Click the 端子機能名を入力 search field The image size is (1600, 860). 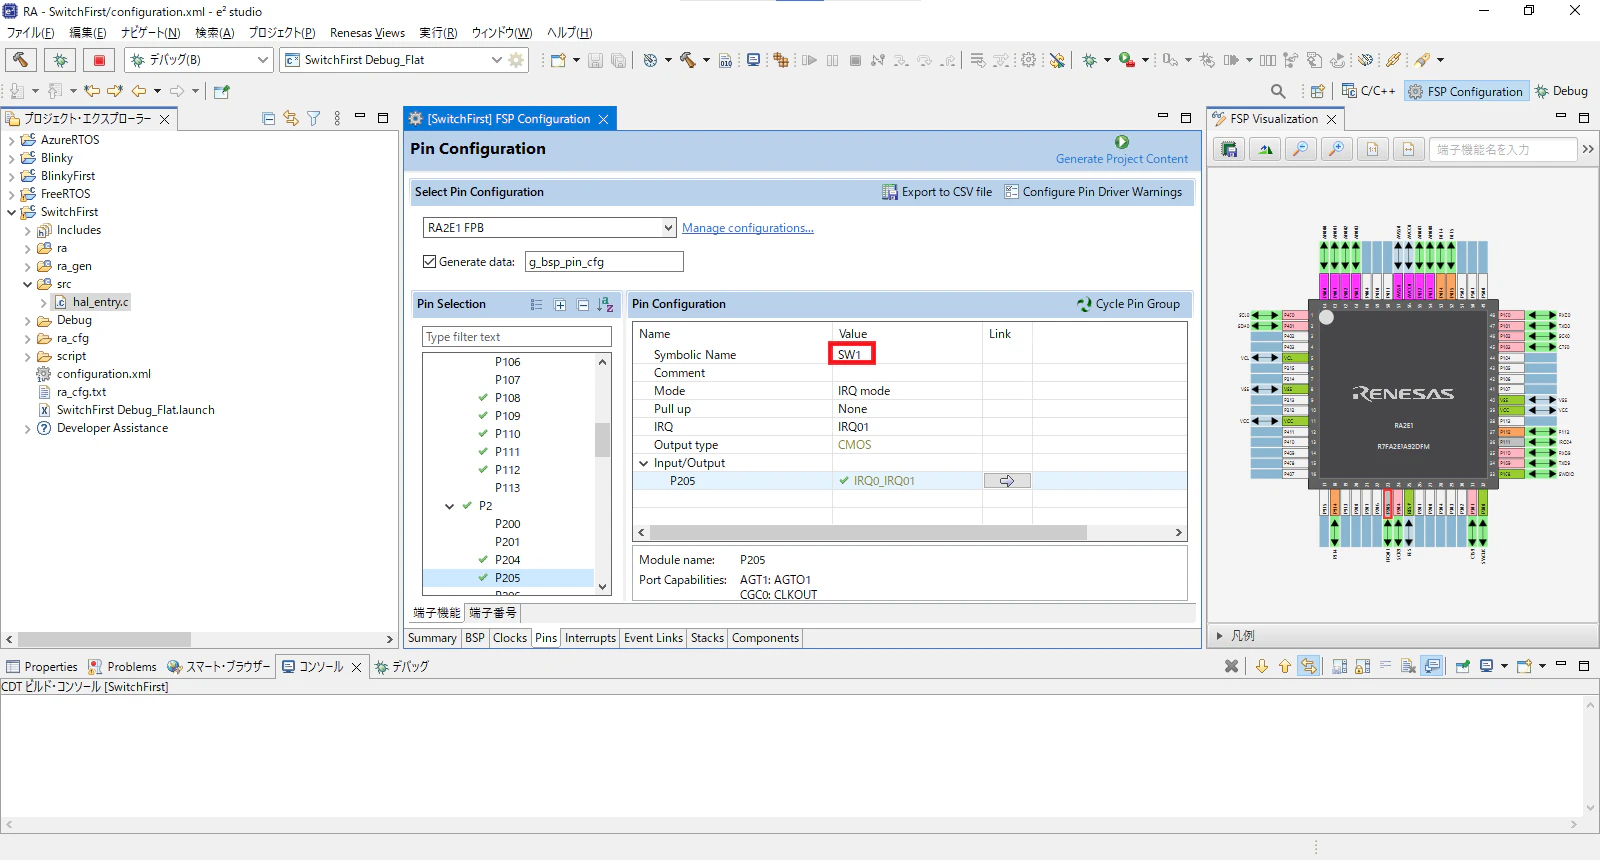[x=1503, y=149]
